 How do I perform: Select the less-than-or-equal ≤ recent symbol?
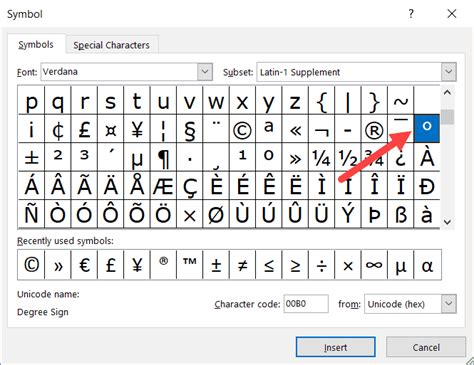coord(269,265)
